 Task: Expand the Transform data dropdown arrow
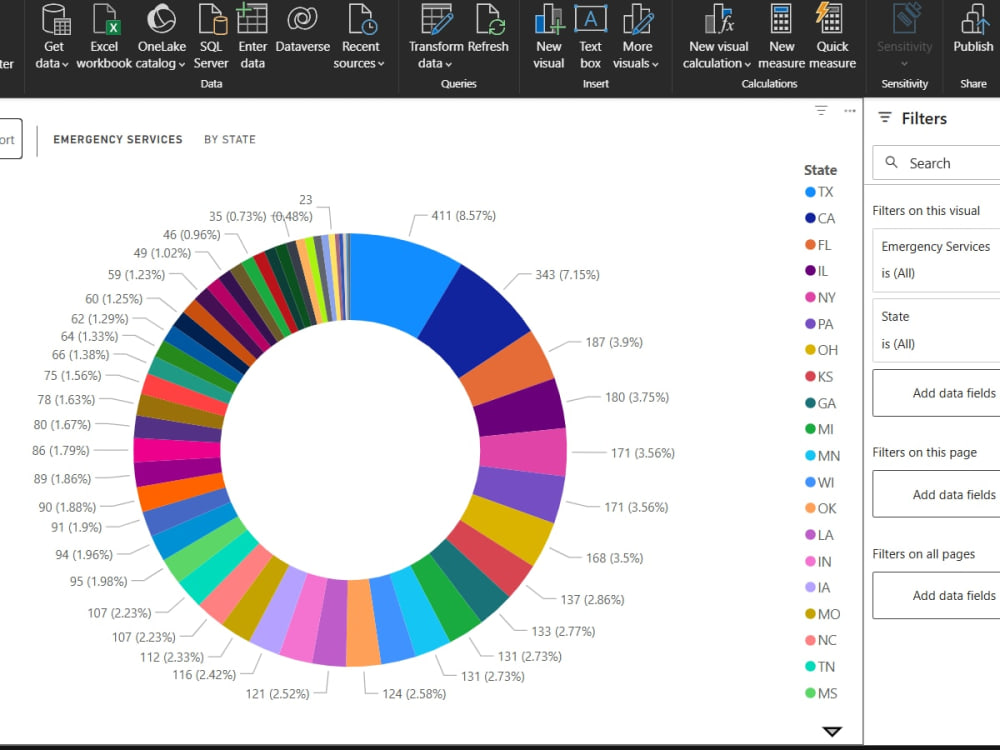(448, 64)
